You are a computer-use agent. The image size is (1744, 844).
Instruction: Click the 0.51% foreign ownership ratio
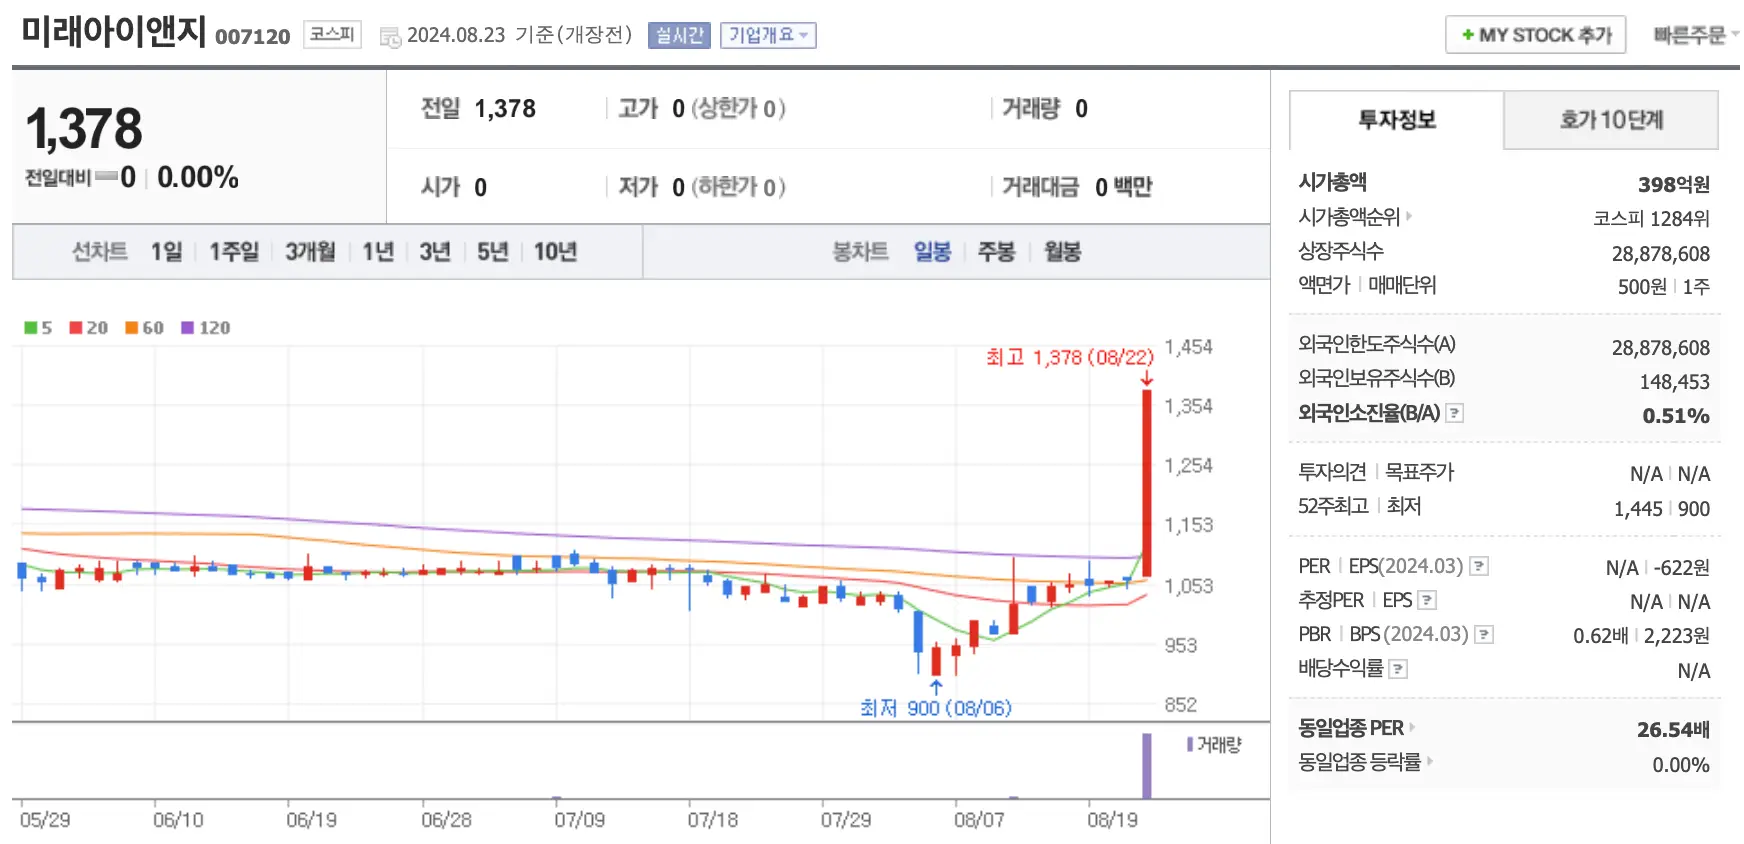1675,415
